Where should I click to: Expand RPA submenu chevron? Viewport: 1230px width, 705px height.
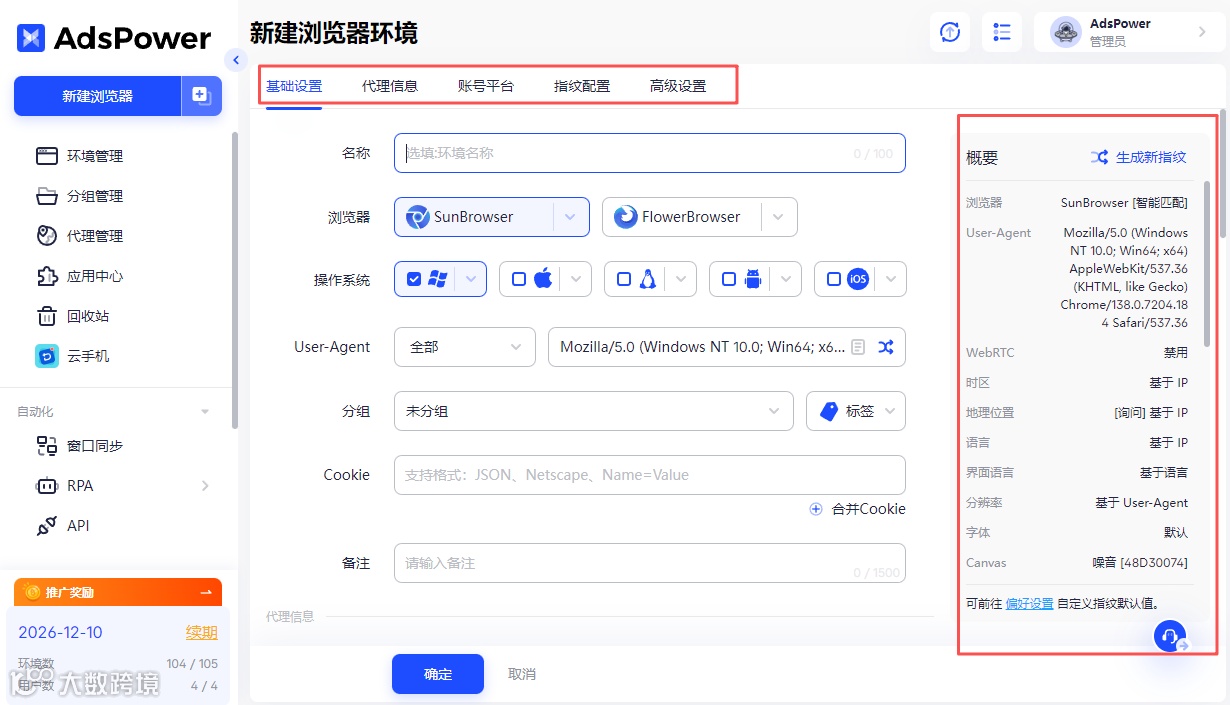[205, 486]
